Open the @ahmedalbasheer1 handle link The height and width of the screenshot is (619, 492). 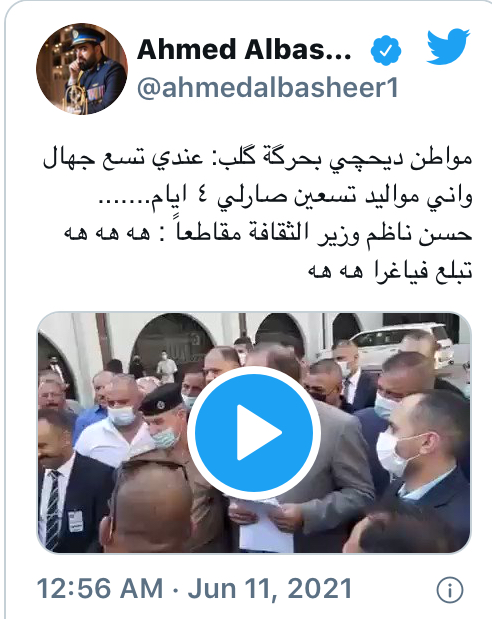coord(267,88)
